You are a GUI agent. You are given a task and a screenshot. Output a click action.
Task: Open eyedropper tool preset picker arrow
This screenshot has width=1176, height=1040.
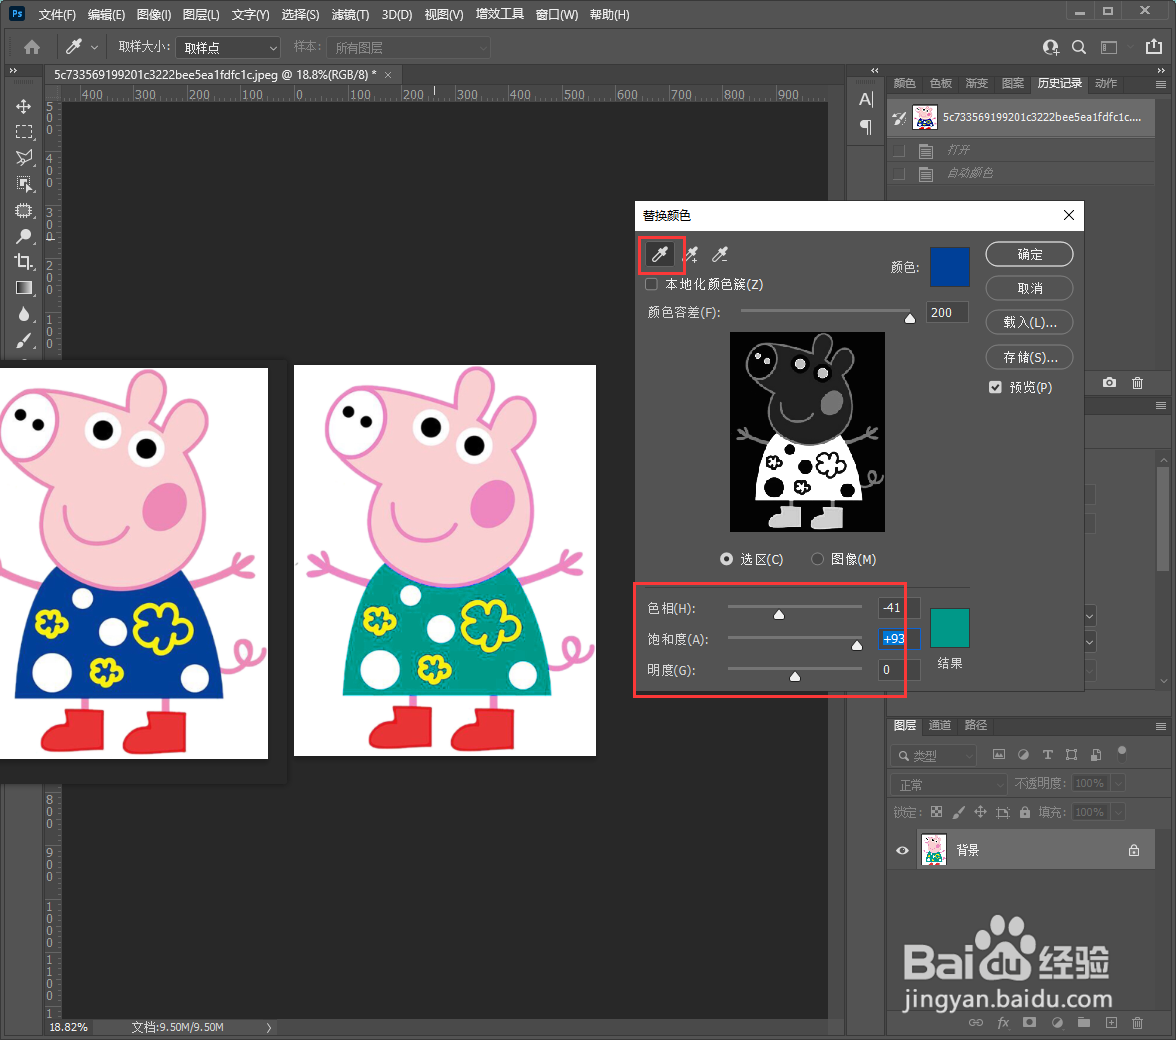[94, 47]
